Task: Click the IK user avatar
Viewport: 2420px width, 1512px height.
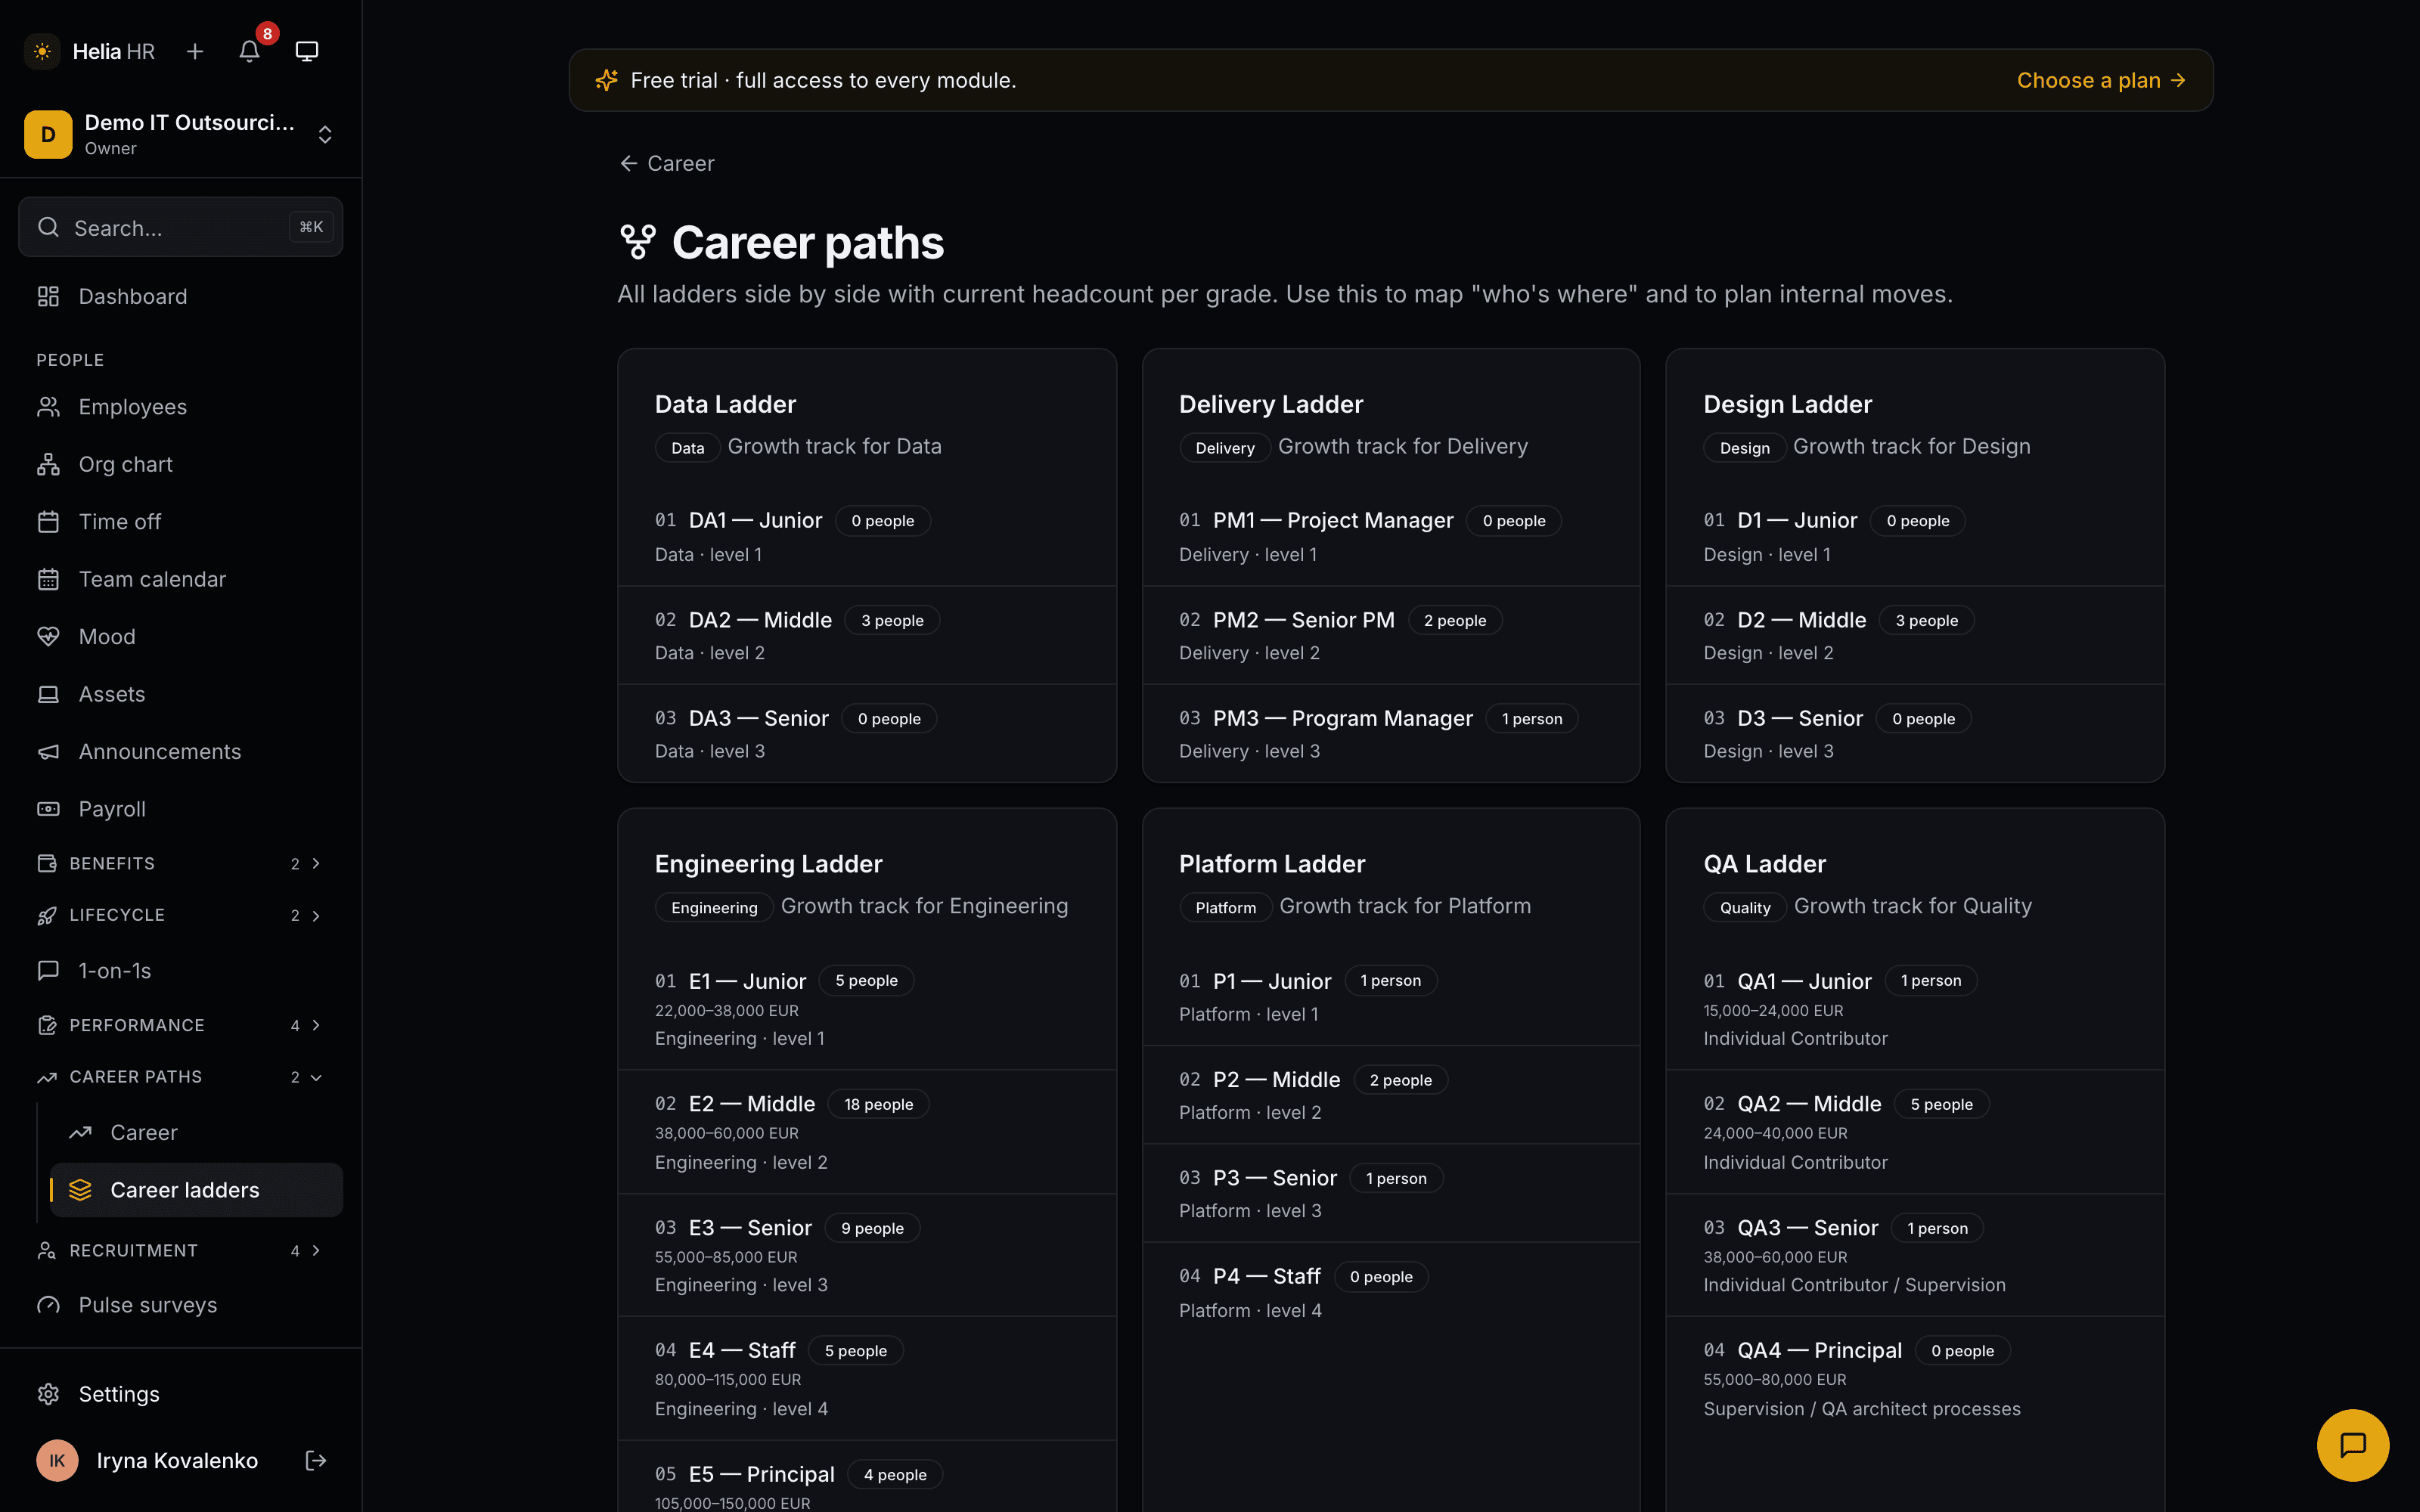Action: (x=57, y=1460)
